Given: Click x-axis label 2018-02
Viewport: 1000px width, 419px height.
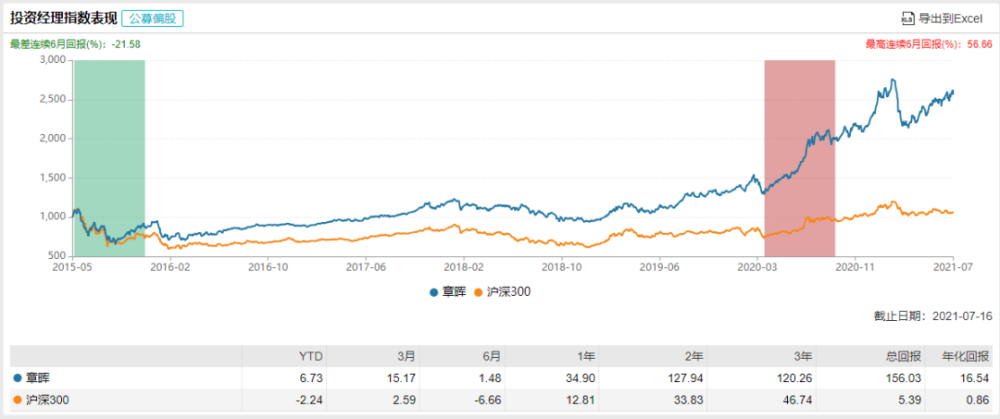Looking at the screenshot, I should click(464, 265).
